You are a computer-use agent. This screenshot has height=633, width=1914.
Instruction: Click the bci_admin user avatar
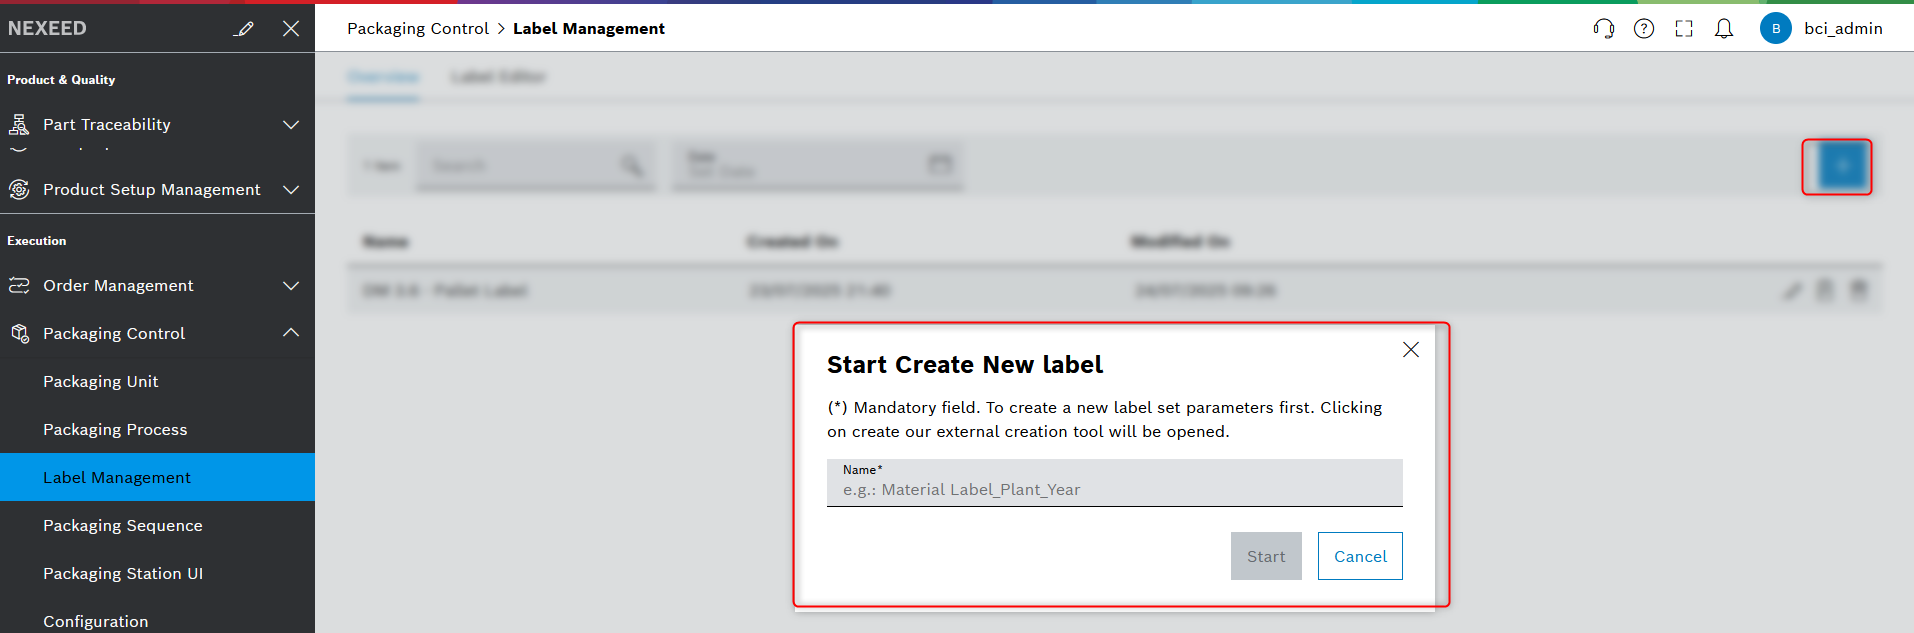point(1775,28)
